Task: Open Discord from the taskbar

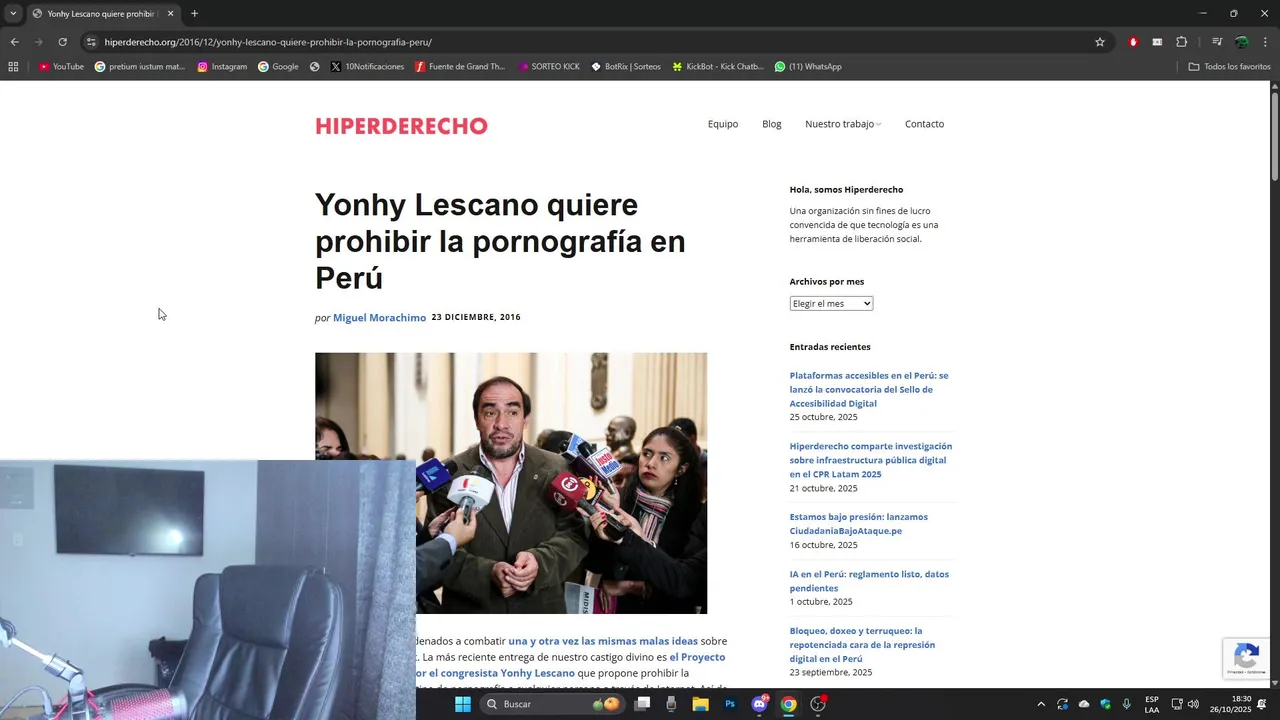Action: 759,704
